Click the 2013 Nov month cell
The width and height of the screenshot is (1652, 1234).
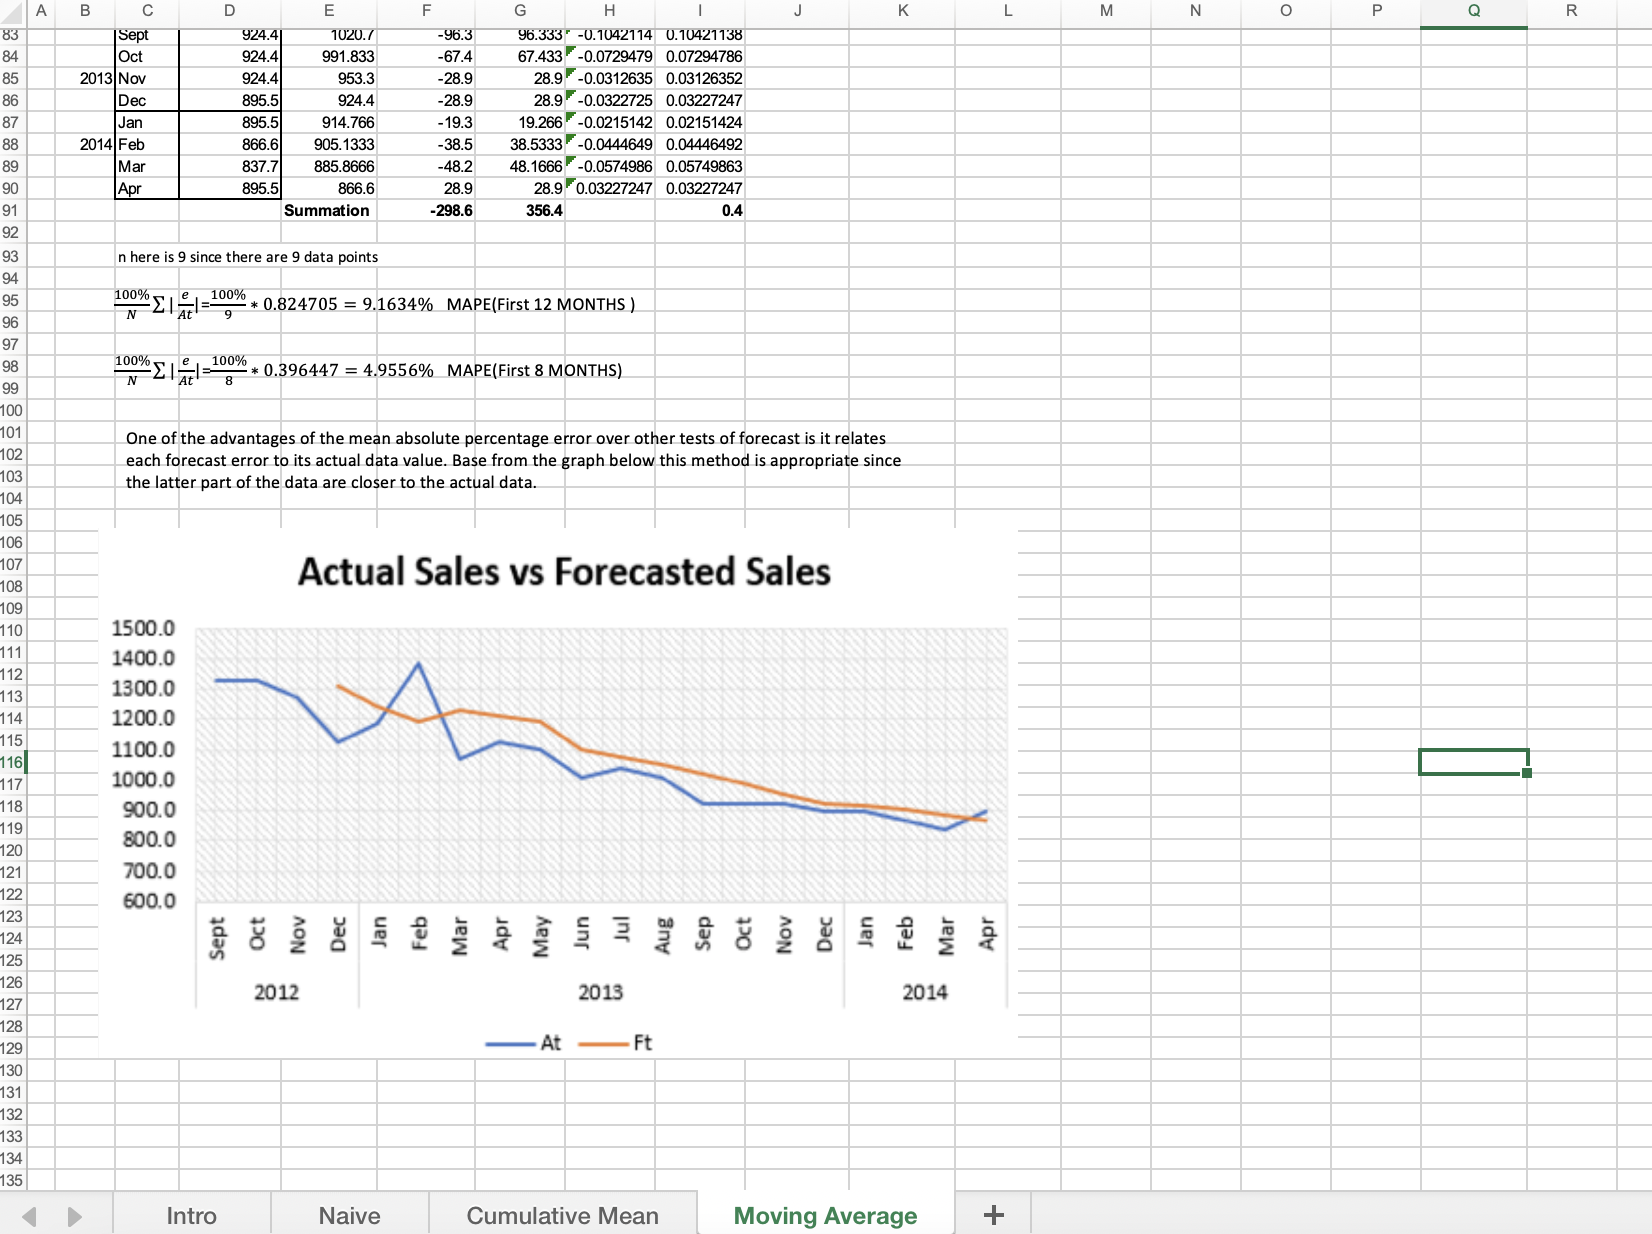coord(147,78)
